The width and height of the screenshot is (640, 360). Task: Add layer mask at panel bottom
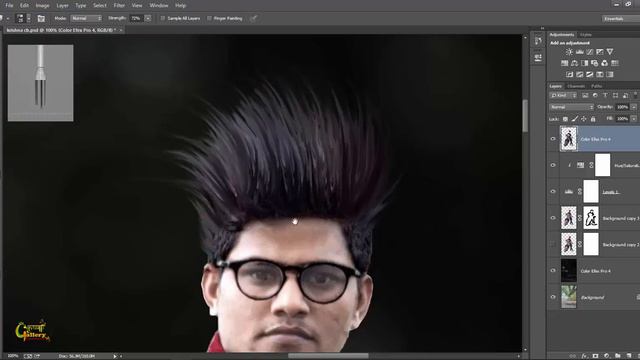[596, 356]
